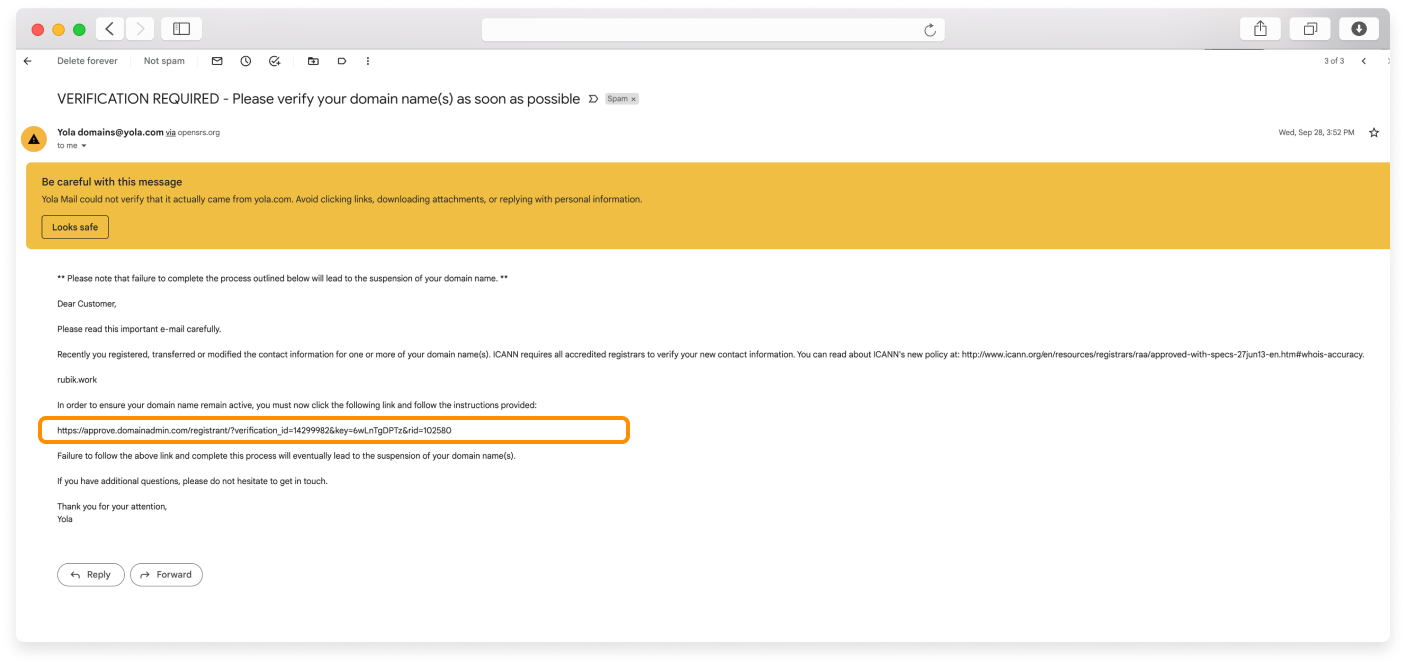
Task: Move the email to a folder
Action: tap(311, 61)
